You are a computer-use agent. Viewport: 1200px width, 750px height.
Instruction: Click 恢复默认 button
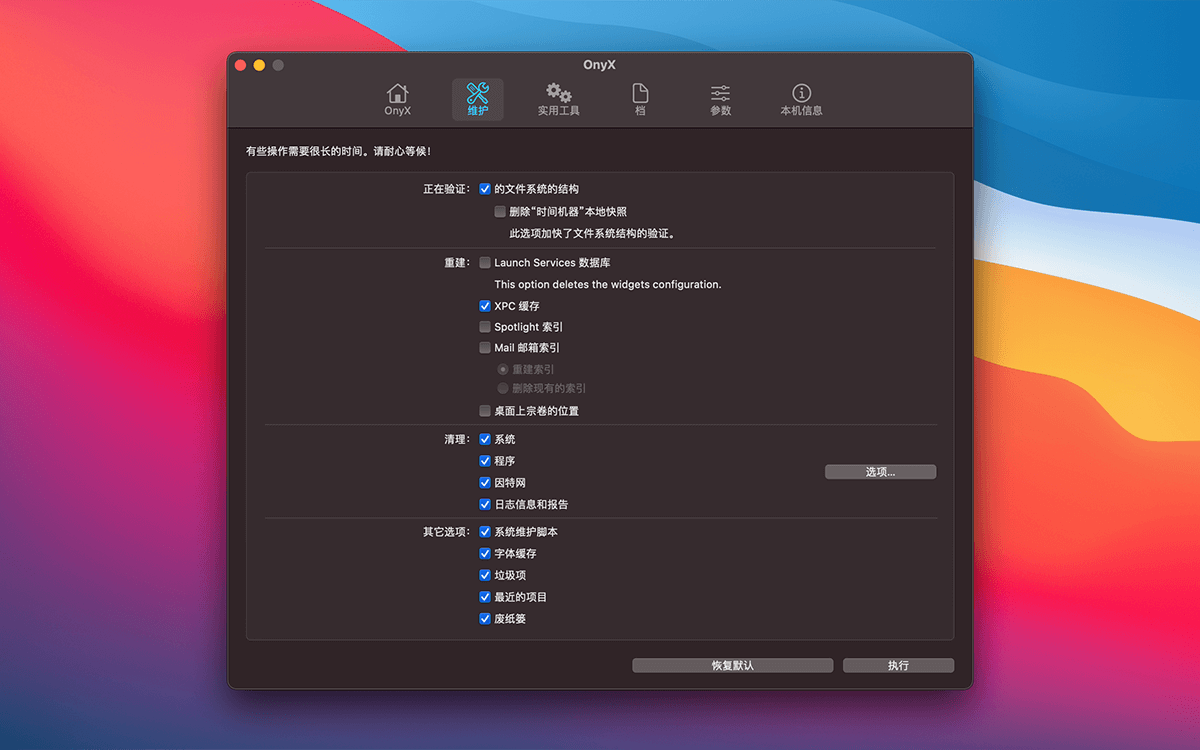pos(732,665)
